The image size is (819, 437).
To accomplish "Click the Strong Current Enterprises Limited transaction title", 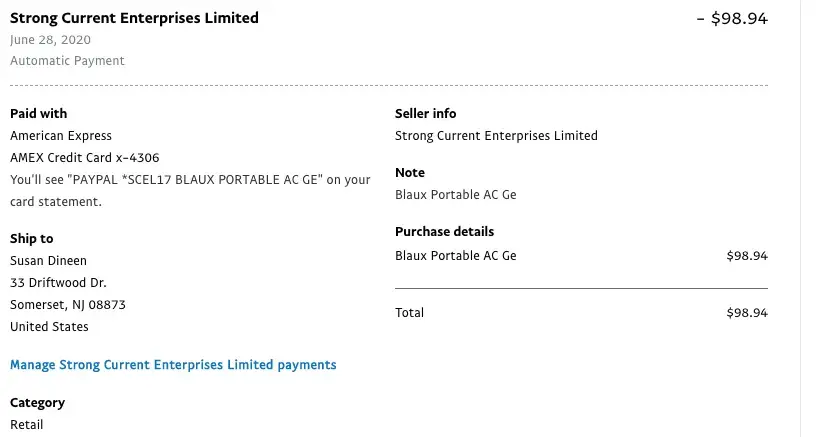I will (134, 18).
